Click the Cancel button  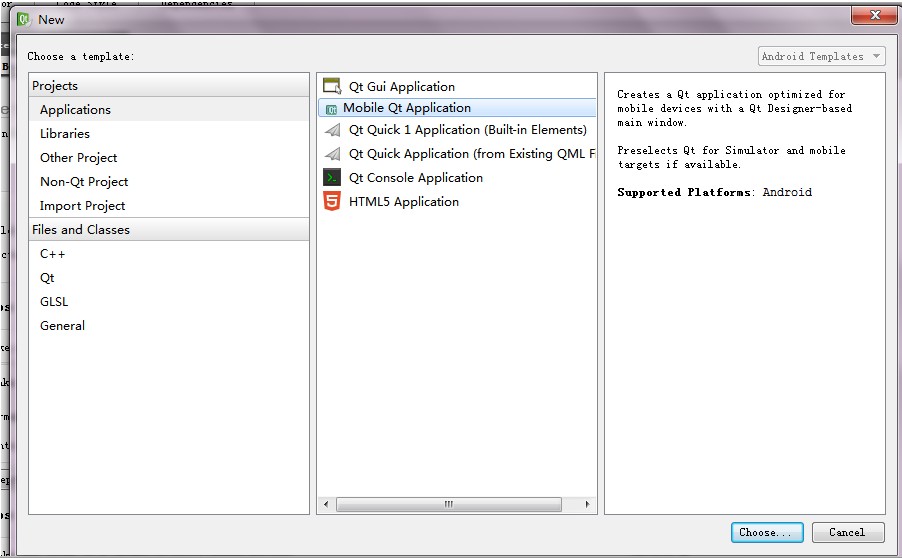coord(847,532)
